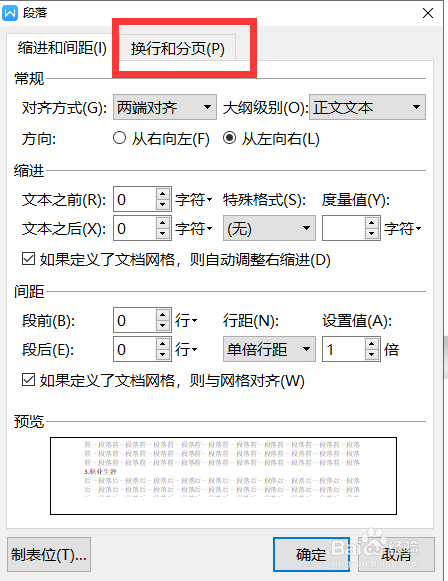Click the 度量值(Y) input field
448x581 pixels.
[344, 228]
